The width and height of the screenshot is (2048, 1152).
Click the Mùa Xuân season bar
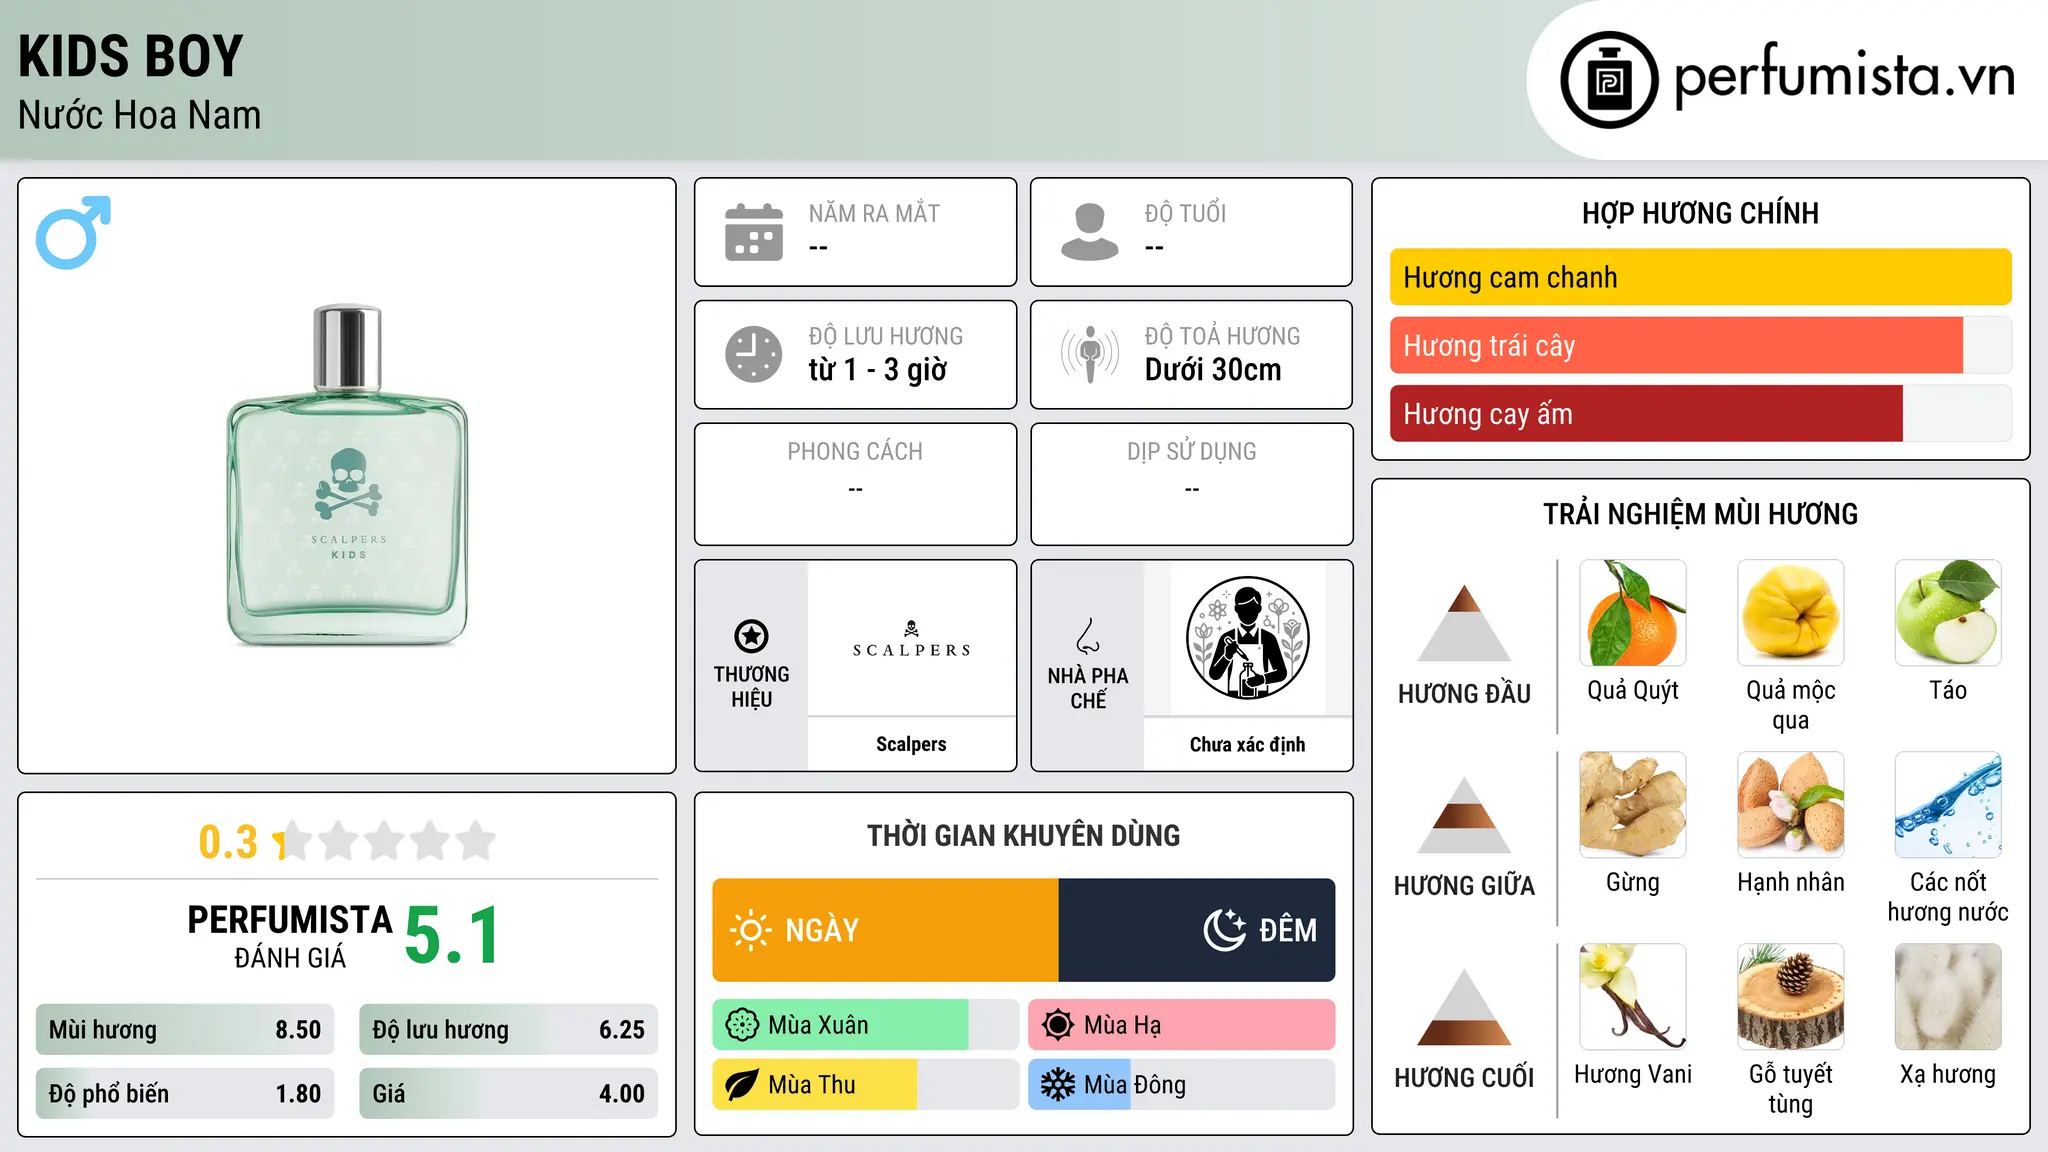click(865, 1025)
